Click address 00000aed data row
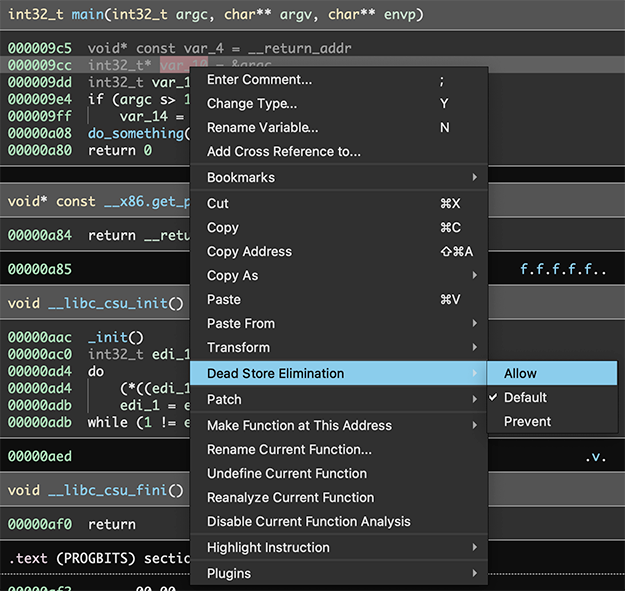Image resolution: width=625 pixels, height=591 pixels. [x=40, y=456]
